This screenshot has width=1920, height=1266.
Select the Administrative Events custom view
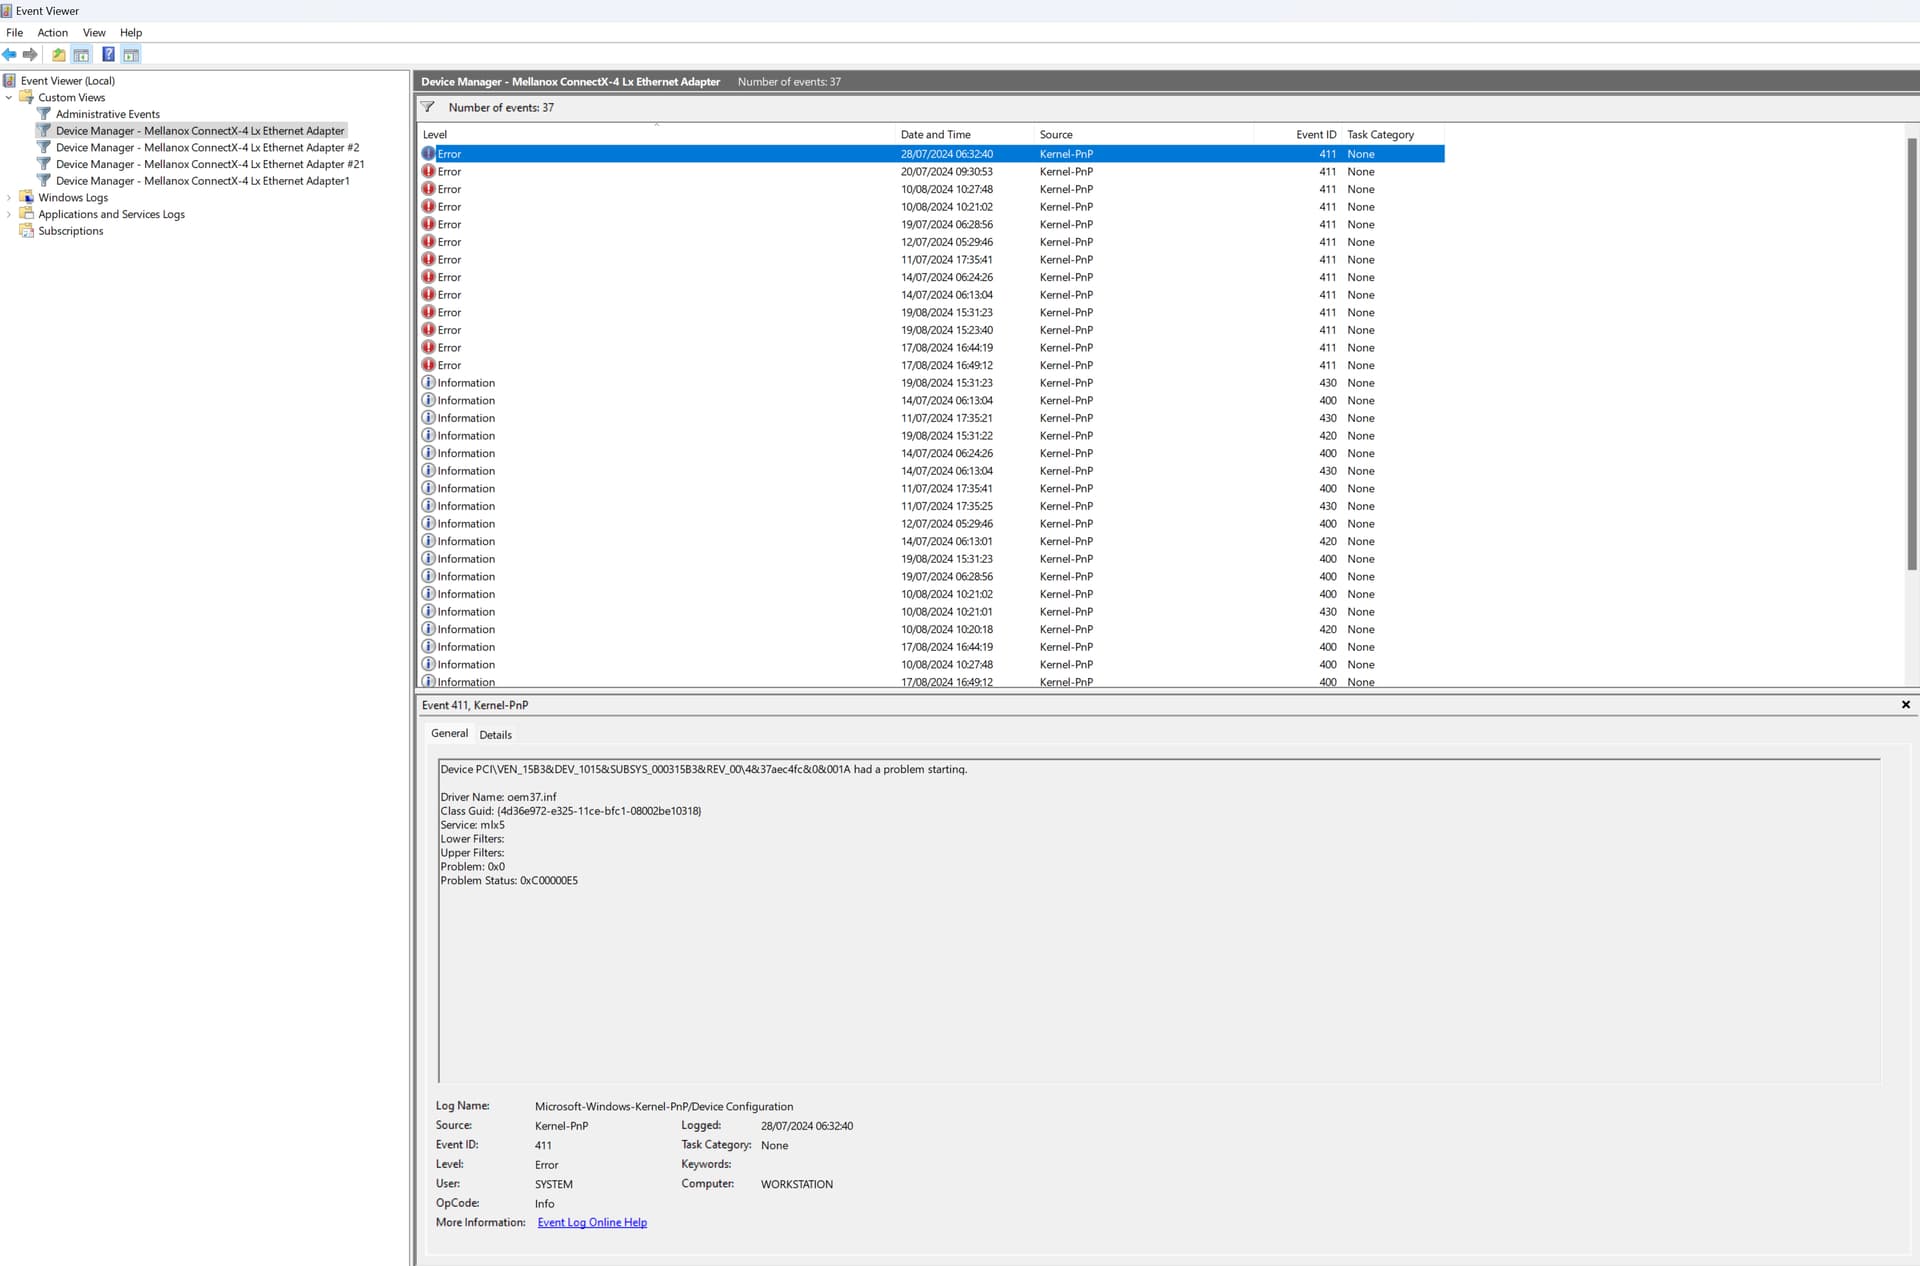(x=107, y=114)
